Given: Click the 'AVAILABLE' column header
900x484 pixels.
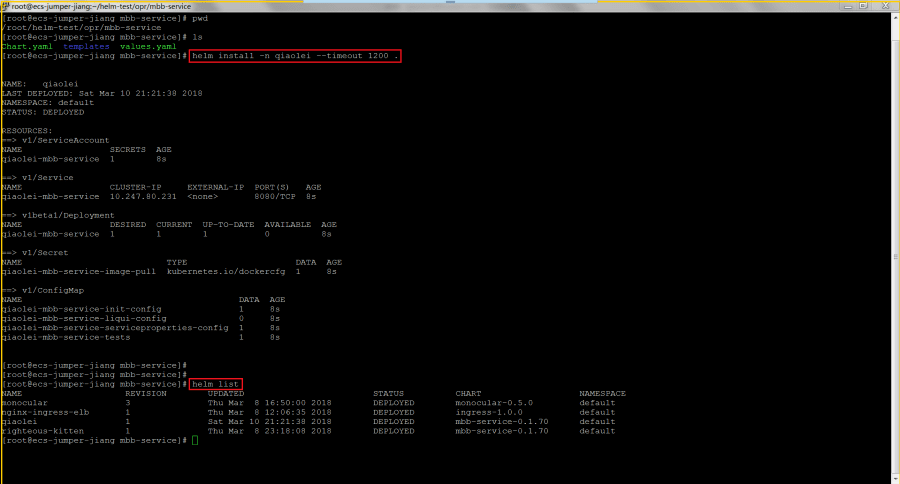Looking at the screenshot, I should click(x=288, y=224).
